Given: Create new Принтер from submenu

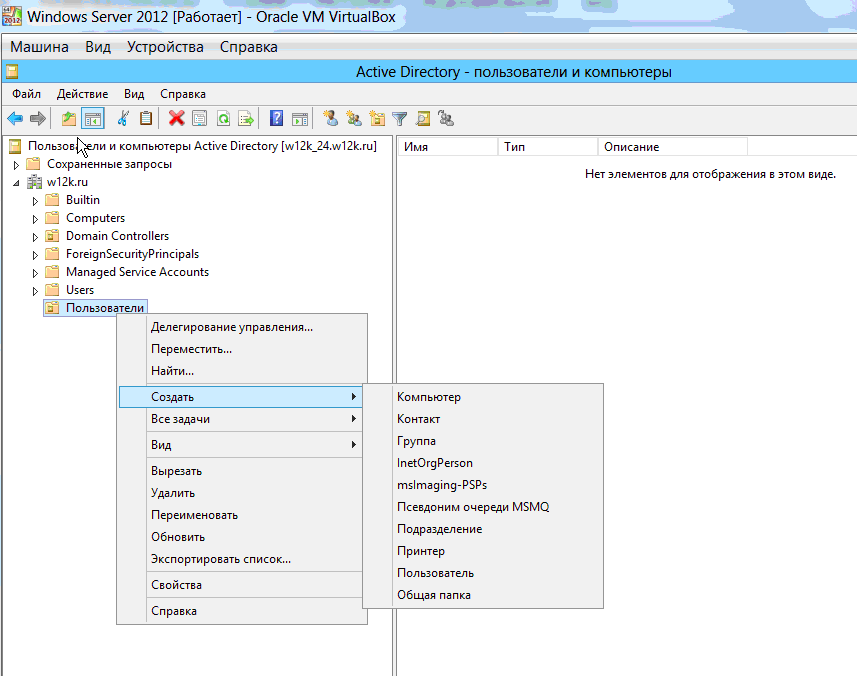Looking at the screenshot, I should pos(483,551).
